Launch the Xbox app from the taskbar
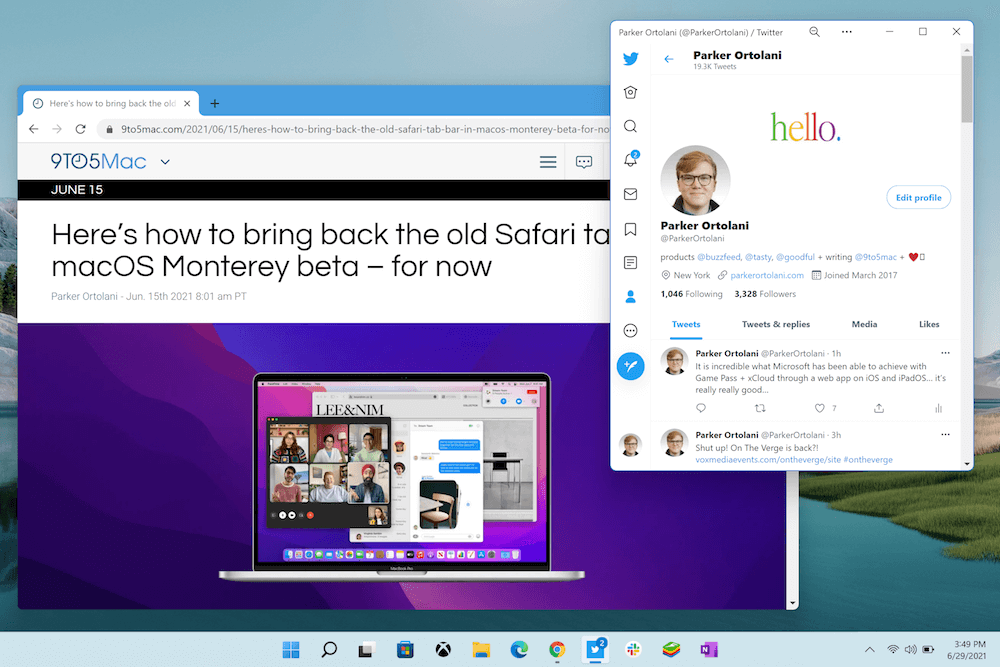 point(443,649)
